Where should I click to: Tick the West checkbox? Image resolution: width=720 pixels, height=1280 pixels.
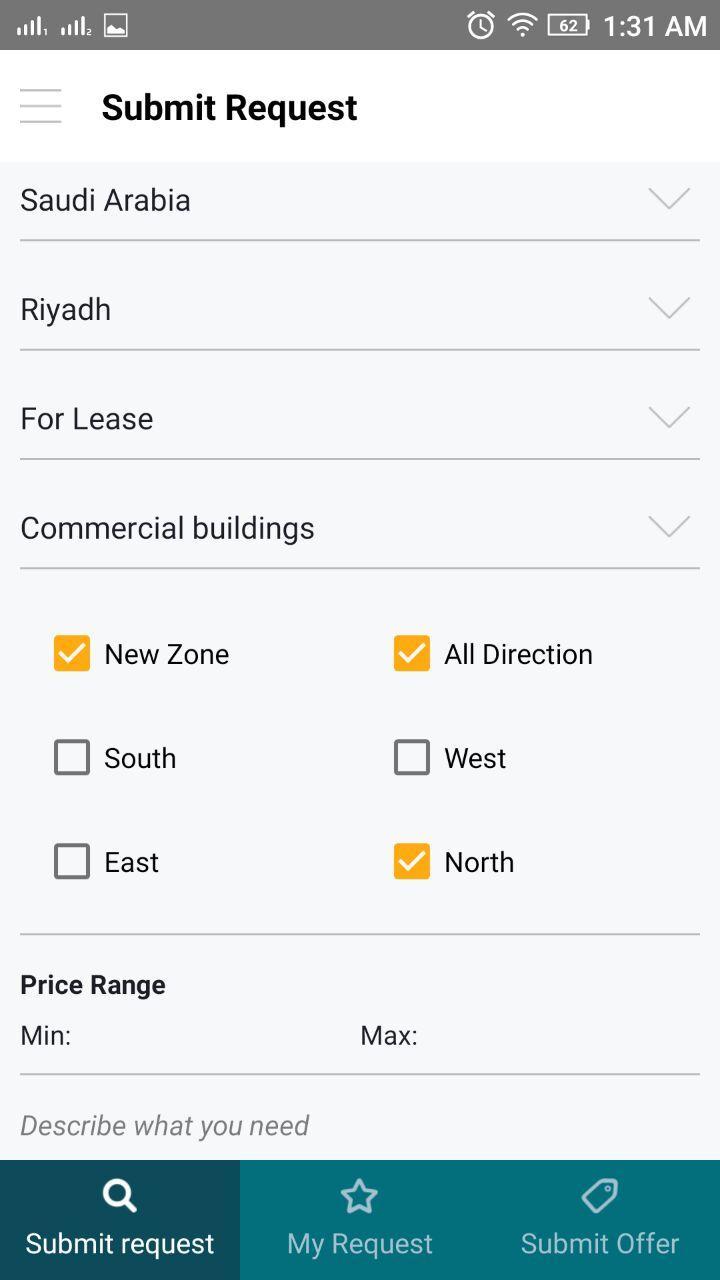coord(412,758)
